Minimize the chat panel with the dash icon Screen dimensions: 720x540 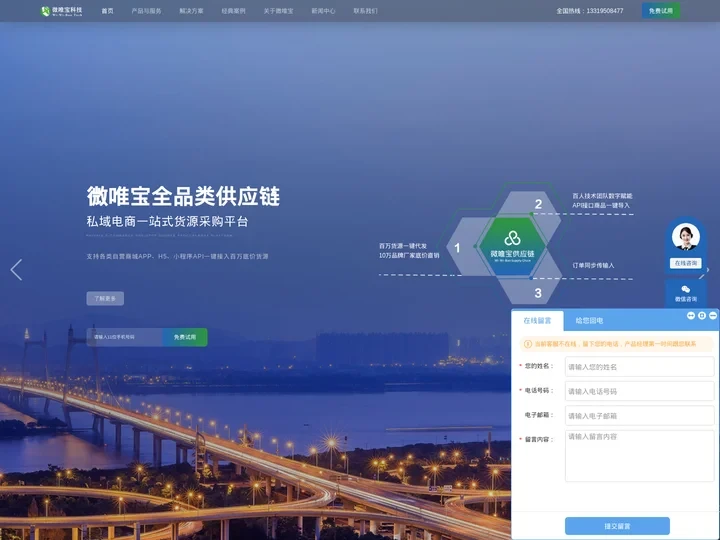pos(713,315)
